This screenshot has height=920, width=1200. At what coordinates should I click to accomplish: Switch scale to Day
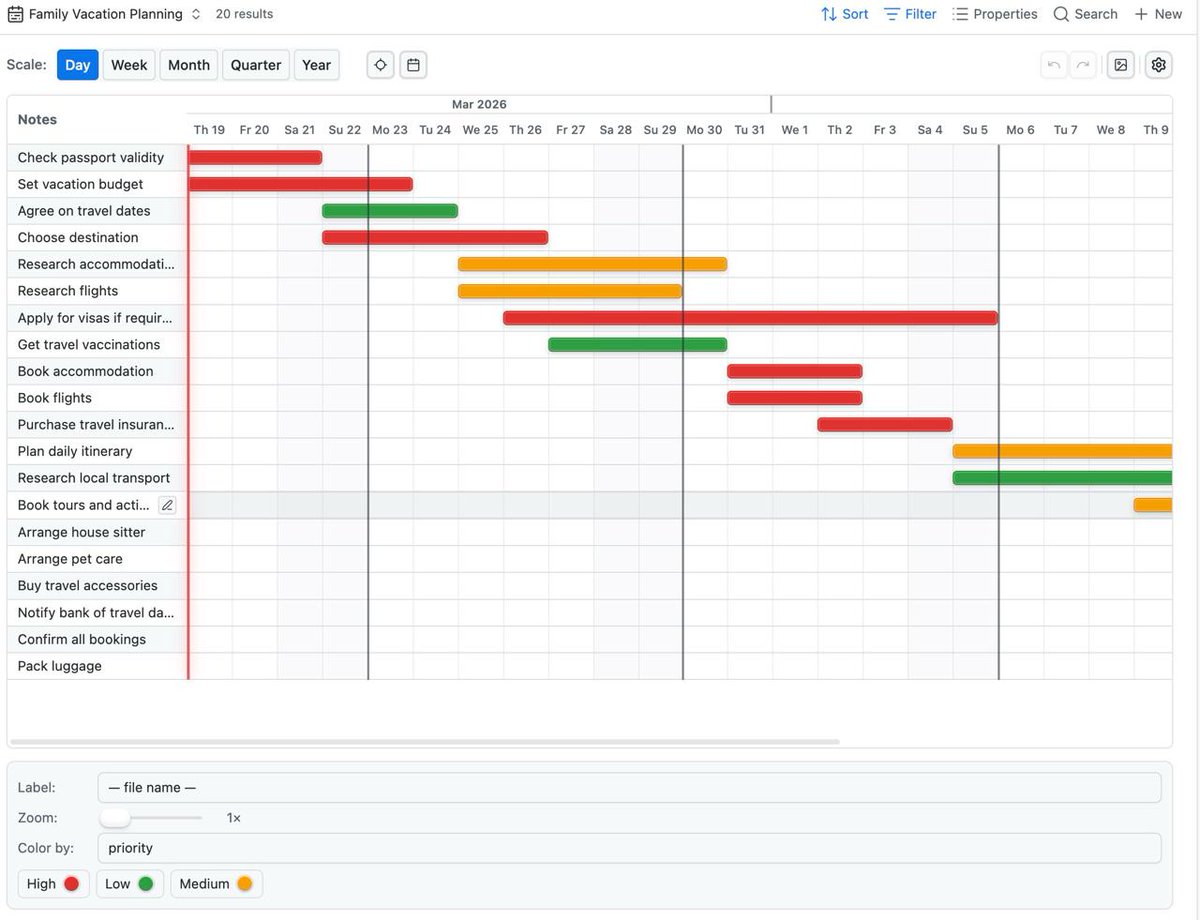pyautogui.click(x=78, y=65)
